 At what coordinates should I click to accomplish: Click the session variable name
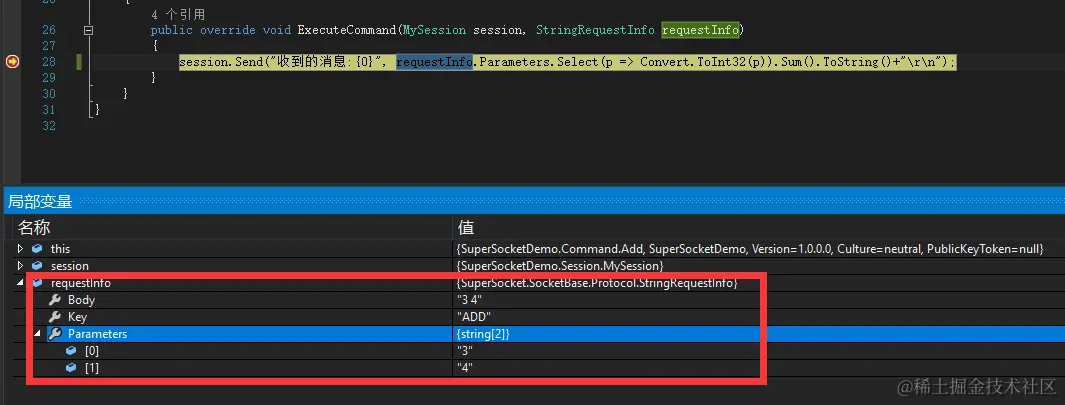pos(70,266)
